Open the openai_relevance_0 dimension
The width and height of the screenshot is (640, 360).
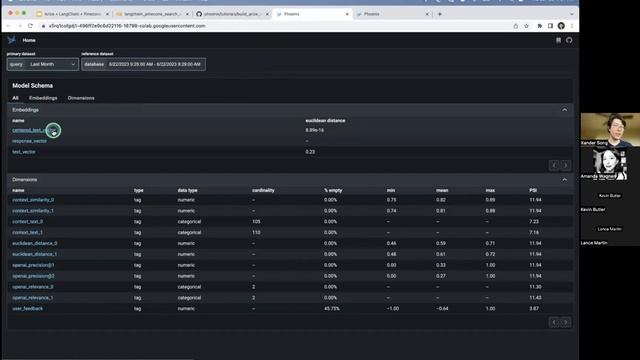tap(33, 287)
